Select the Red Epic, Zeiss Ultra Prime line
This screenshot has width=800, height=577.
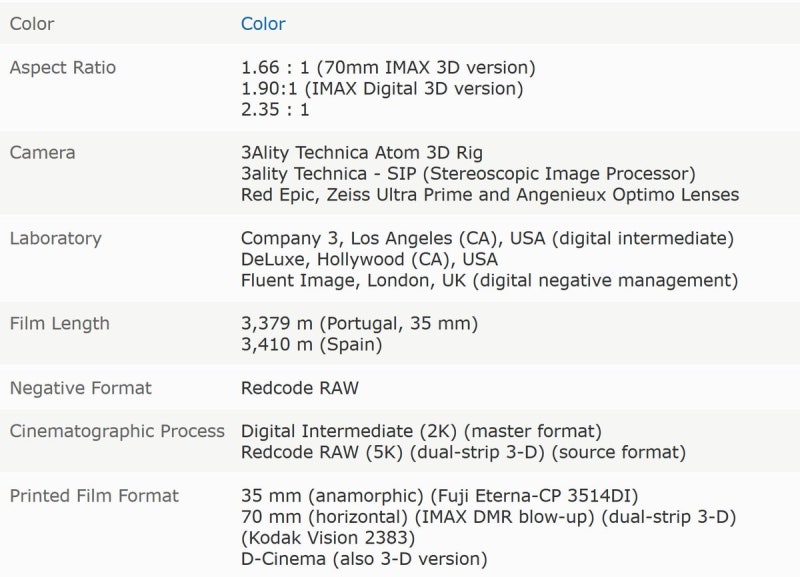click(x=490, y=194)
